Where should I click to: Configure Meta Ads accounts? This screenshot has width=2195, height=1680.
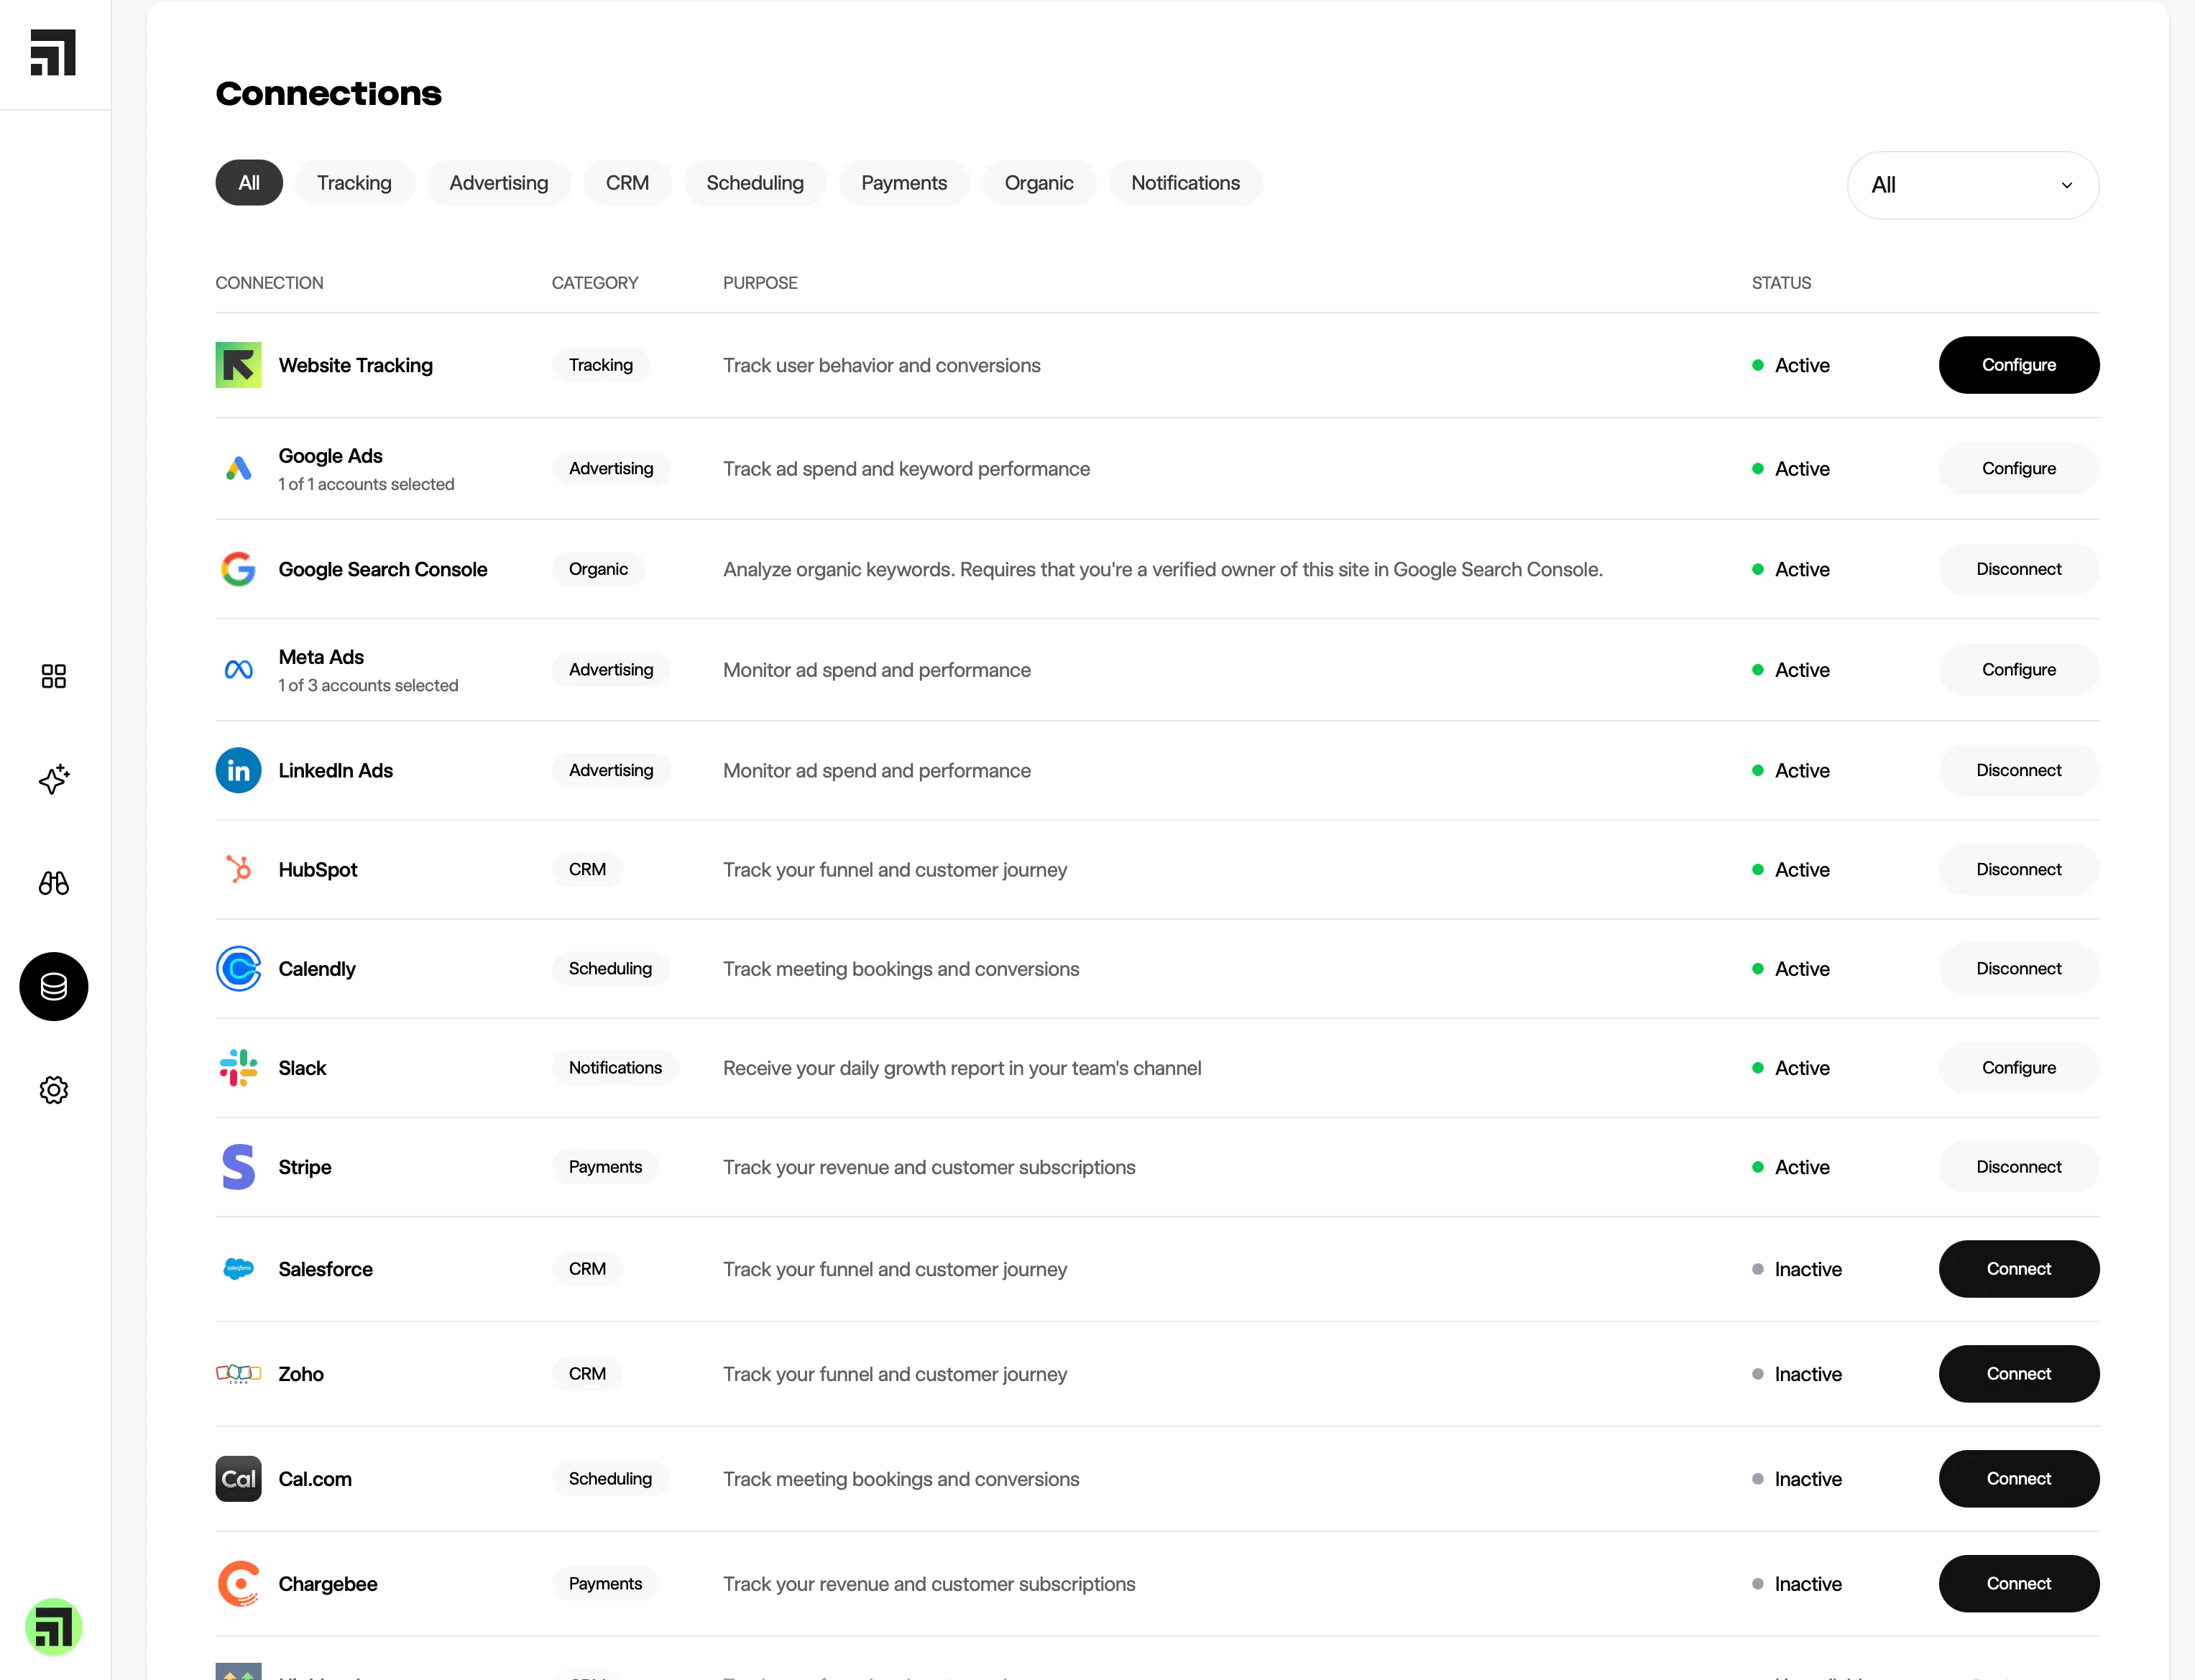(x=2019, y=669)
